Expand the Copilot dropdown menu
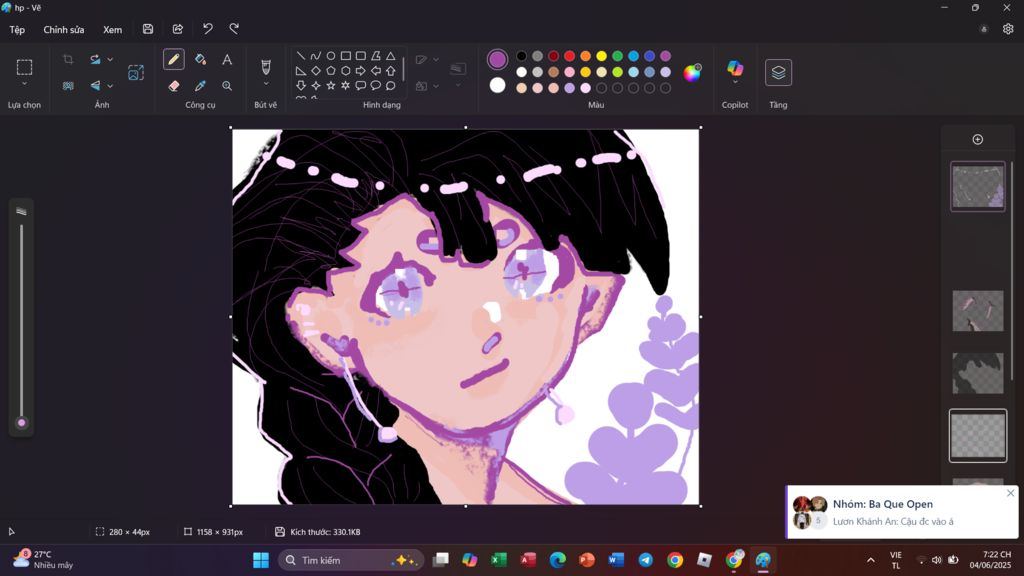1024x576 pixels. [735, 83]
